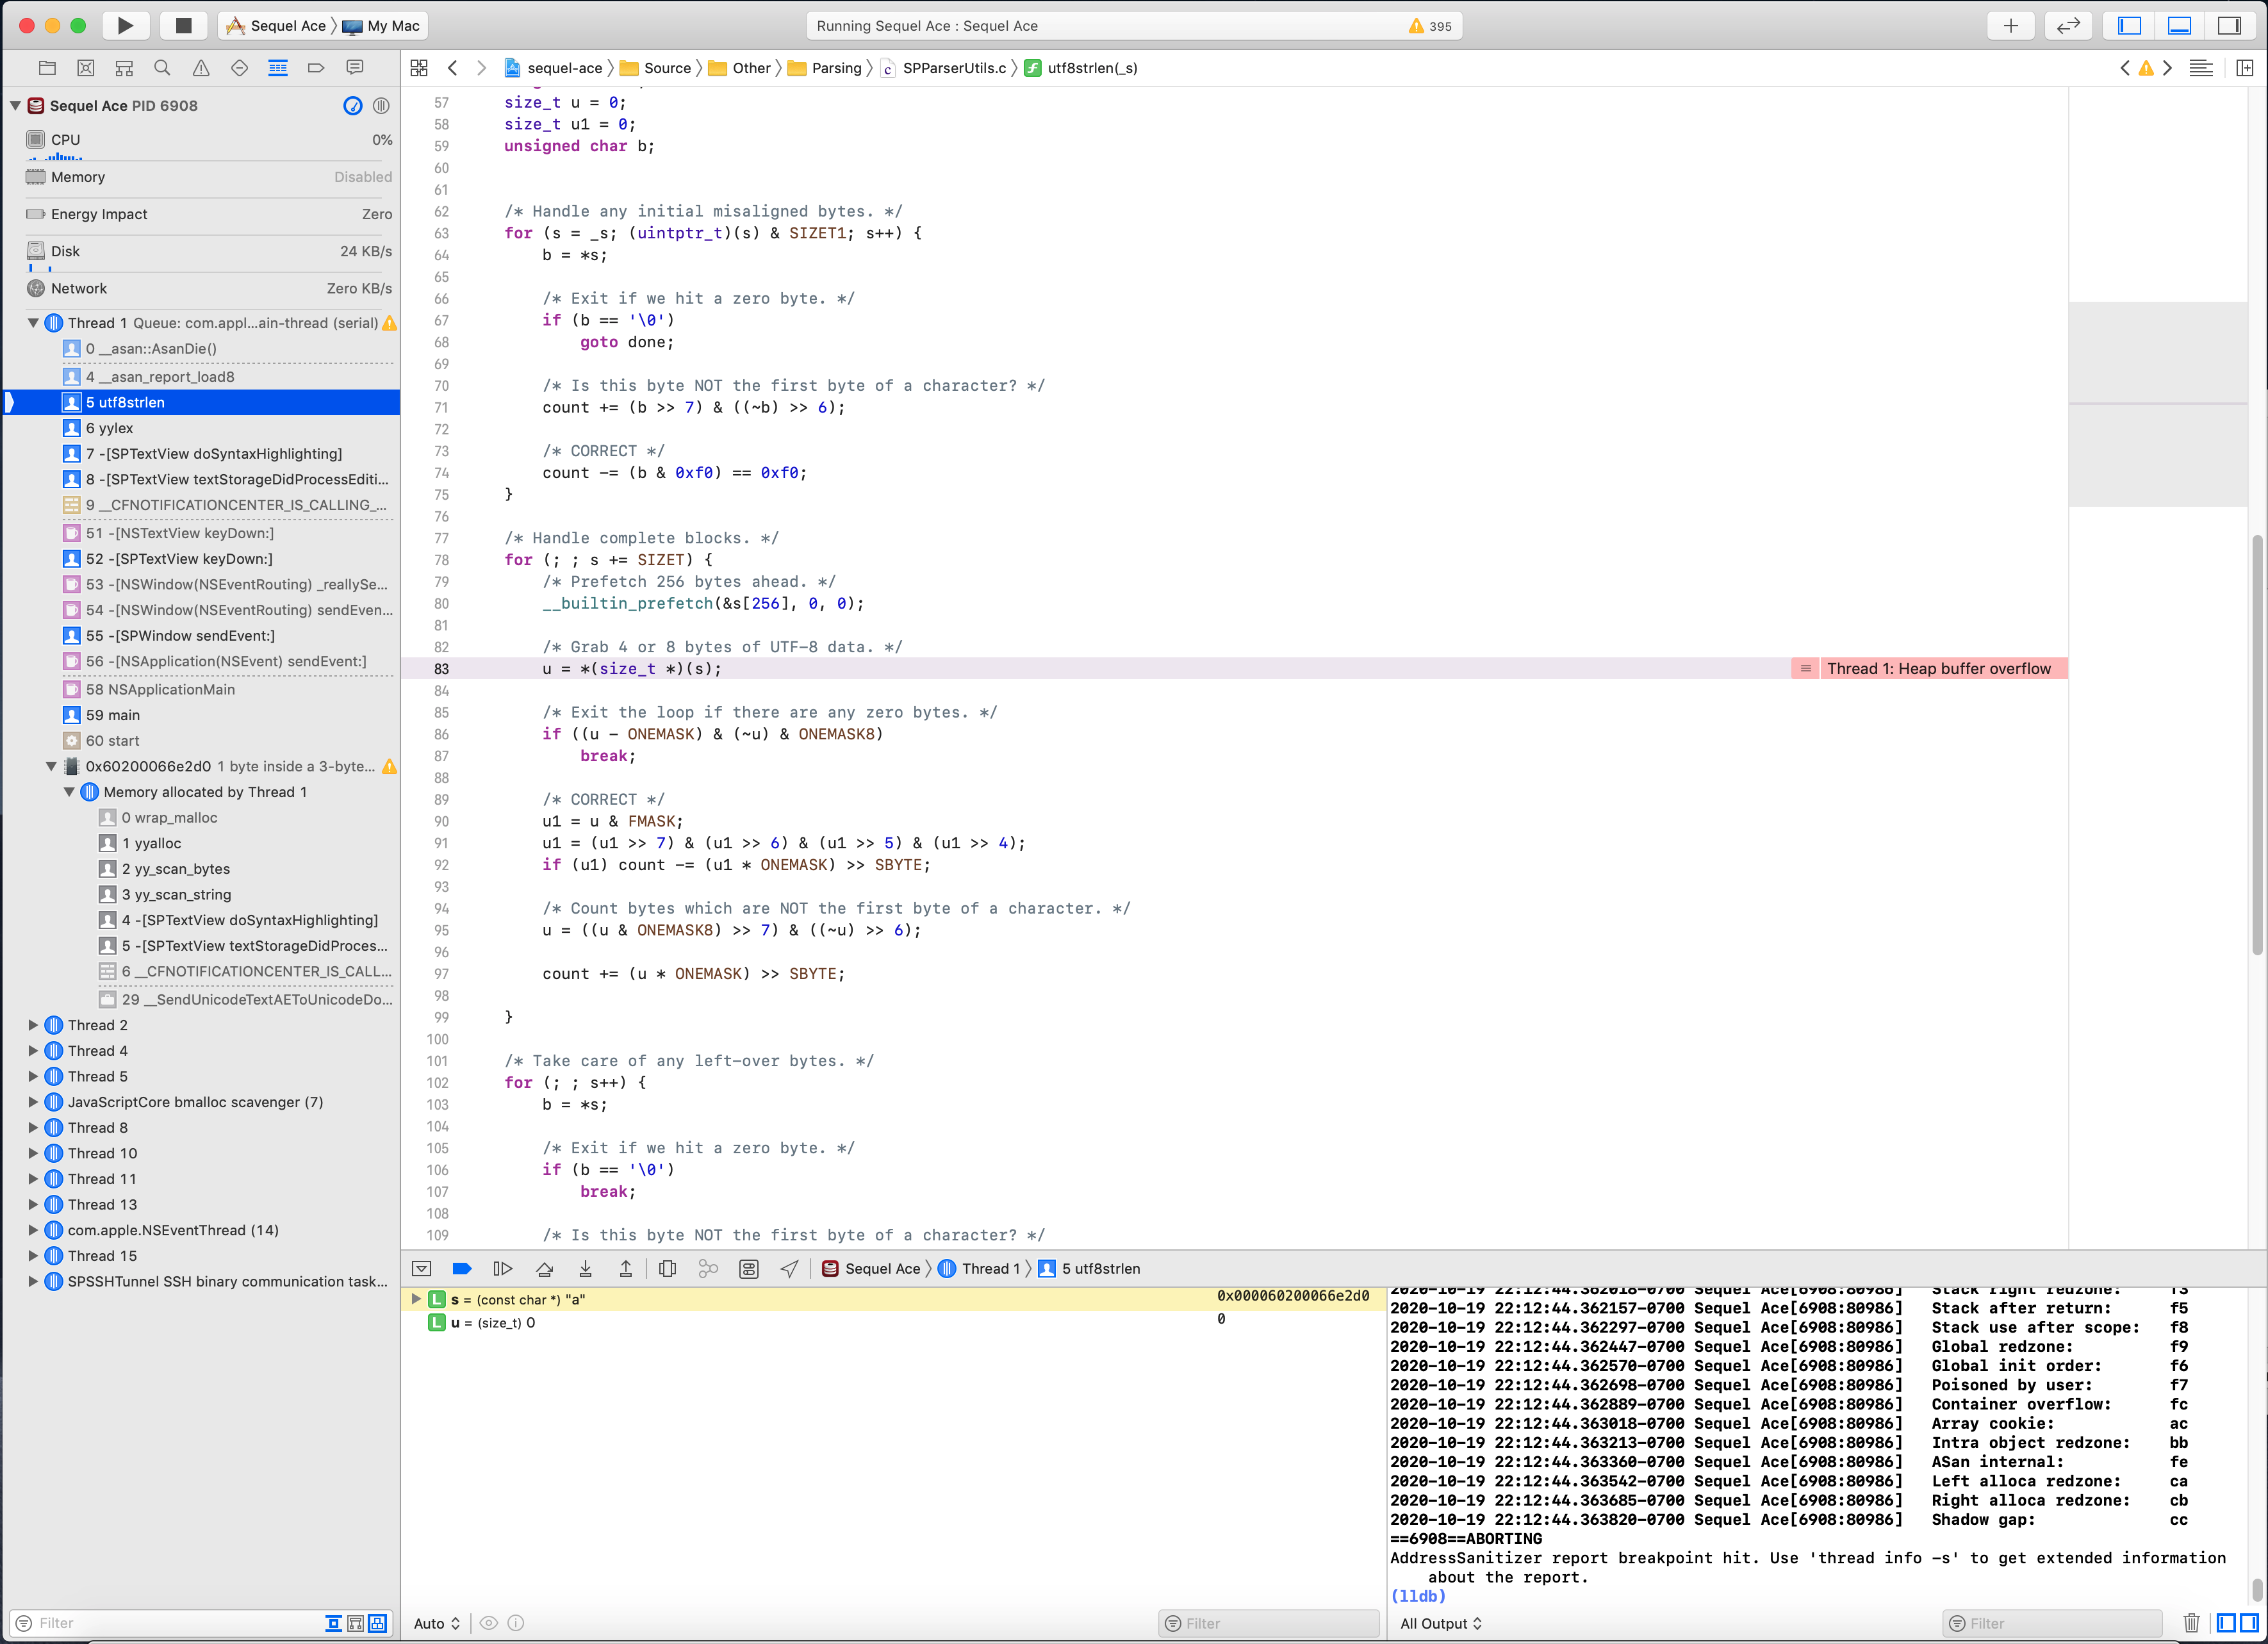The width and height of the screenshot is (2268, 1644).
Task: Open the Report navigator icon
Action: pyautogui.click(x=355, y=68)
